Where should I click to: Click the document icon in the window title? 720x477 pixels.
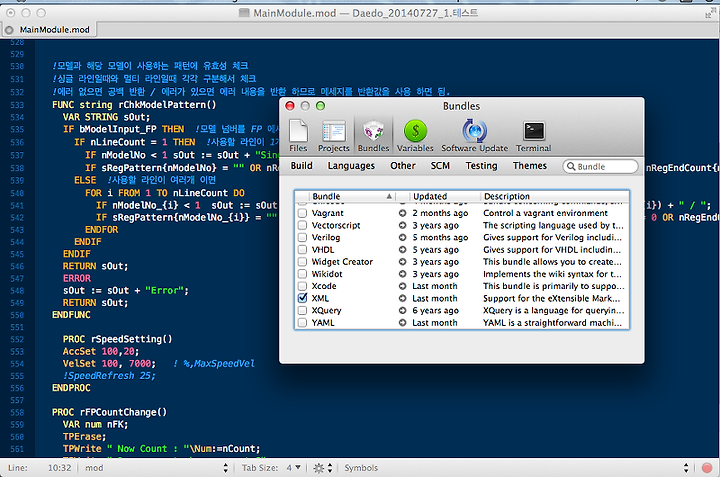pos(244,13)
